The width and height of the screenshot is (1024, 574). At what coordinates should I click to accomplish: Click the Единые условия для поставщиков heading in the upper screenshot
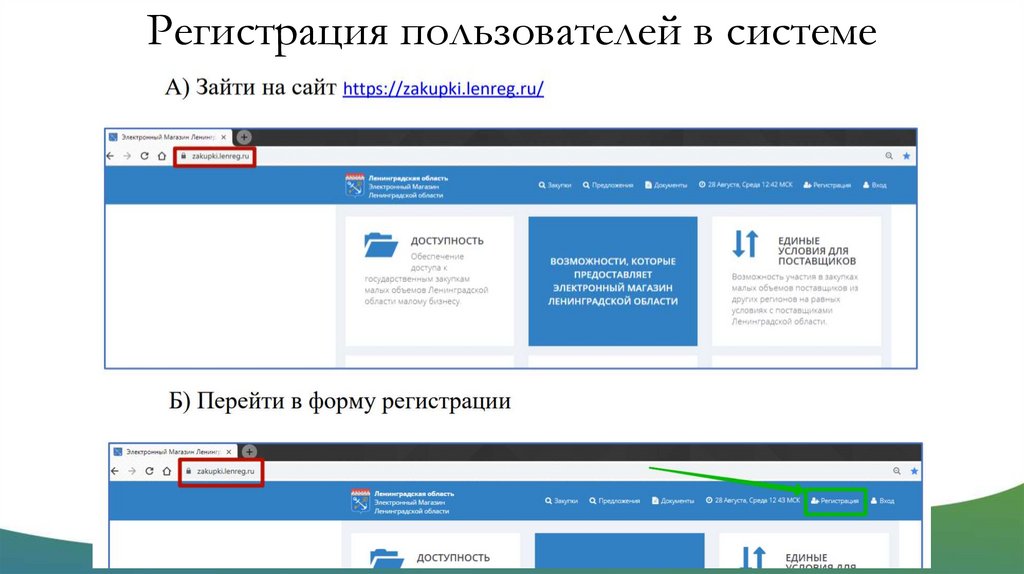[816, 251]
